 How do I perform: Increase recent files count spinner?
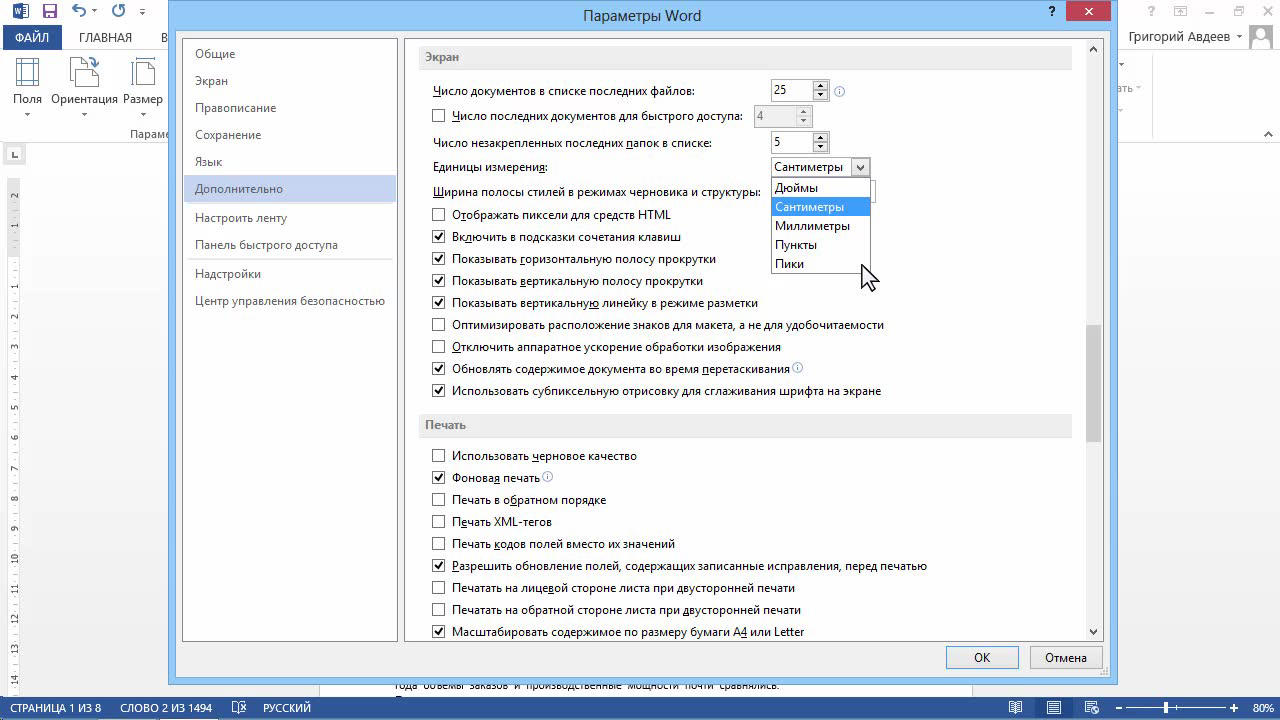820,85
